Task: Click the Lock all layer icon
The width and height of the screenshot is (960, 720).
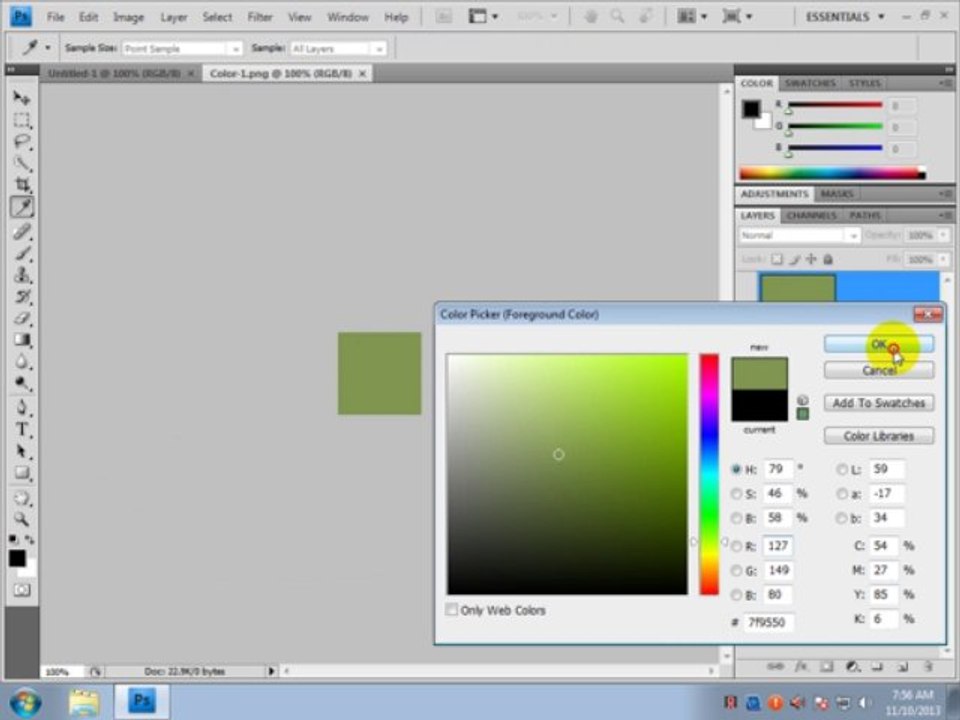Action: click(828, 260)
